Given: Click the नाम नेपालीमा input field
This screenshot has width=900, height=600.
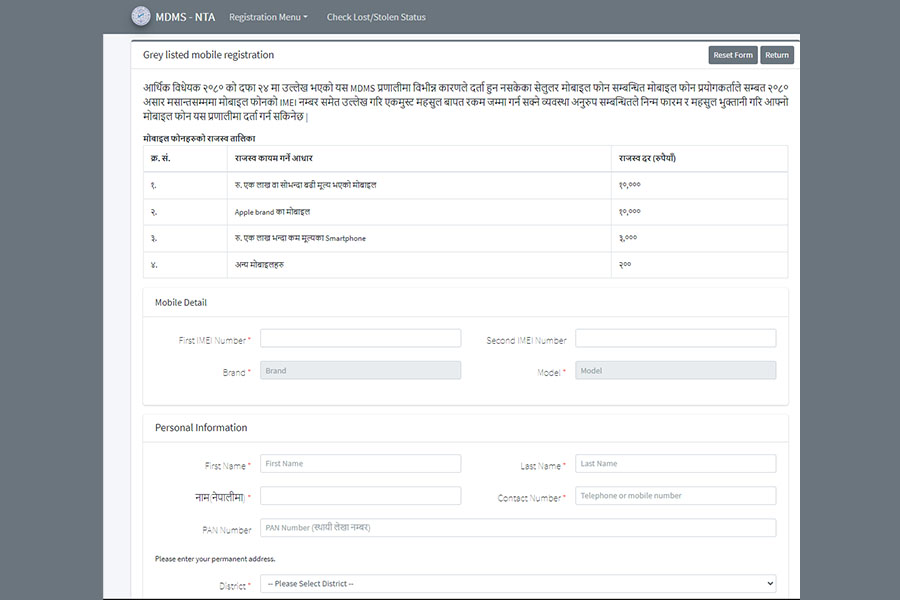Looking at the screenshot, I should 360,495.
